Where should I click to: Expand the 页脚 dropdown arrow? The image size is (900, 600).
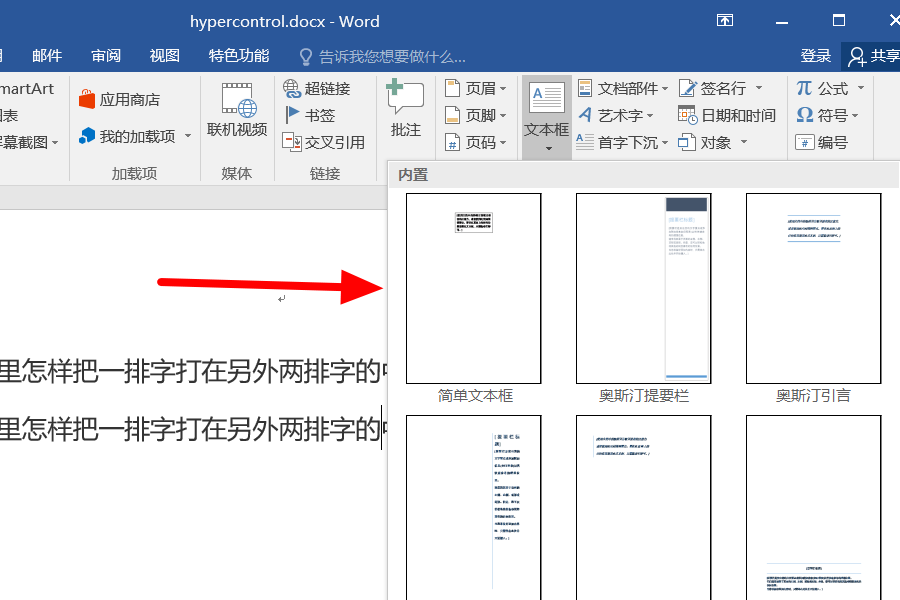pyautogui.click(x=503, y=116)
